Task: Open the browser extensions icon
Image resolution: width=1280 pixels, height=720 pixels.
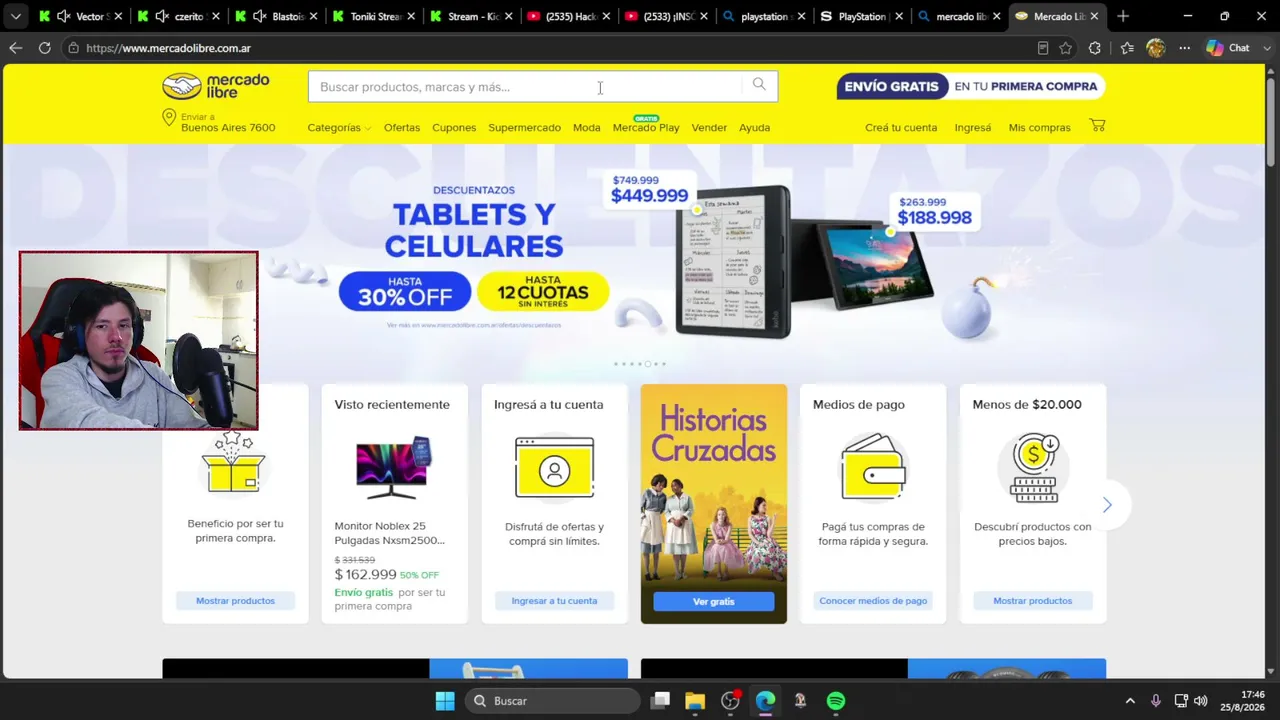Action: click(x=1095, y=48)
